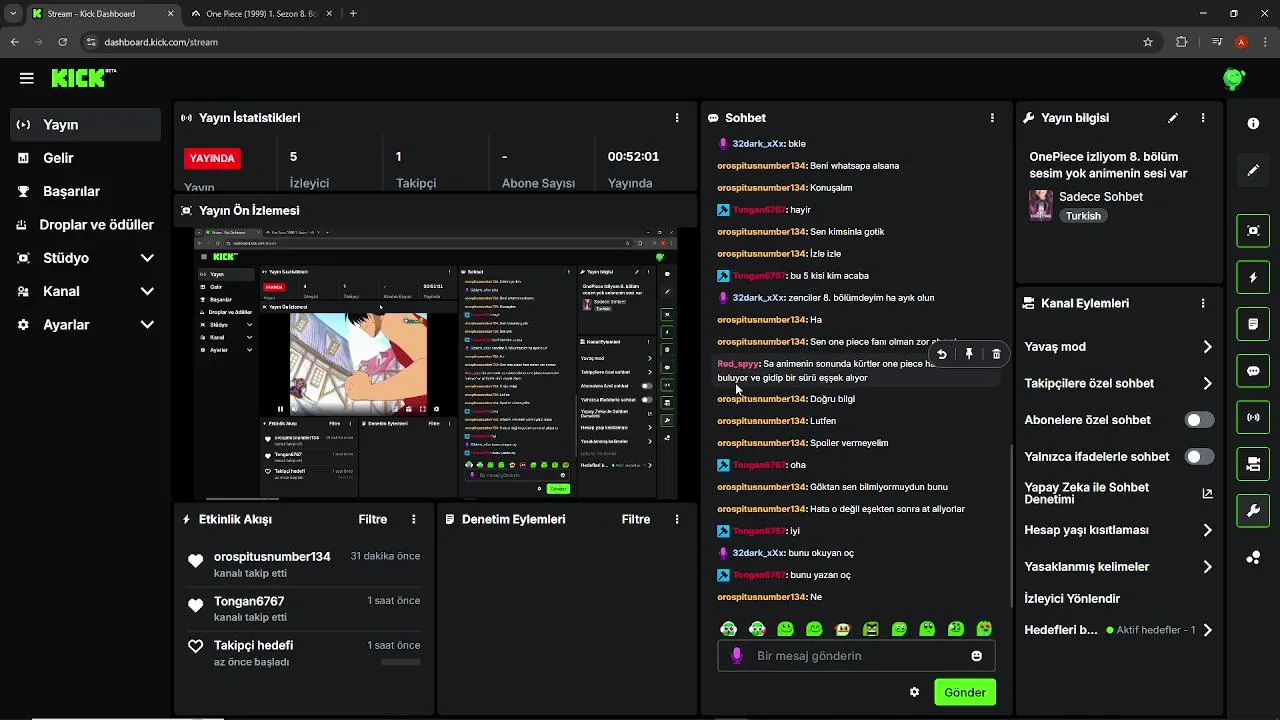Click the three-dots icon at the toolbar bottom
The width and height of the screenshot is (1280, 720).
pyautogui.click(x=1253, y=558)
